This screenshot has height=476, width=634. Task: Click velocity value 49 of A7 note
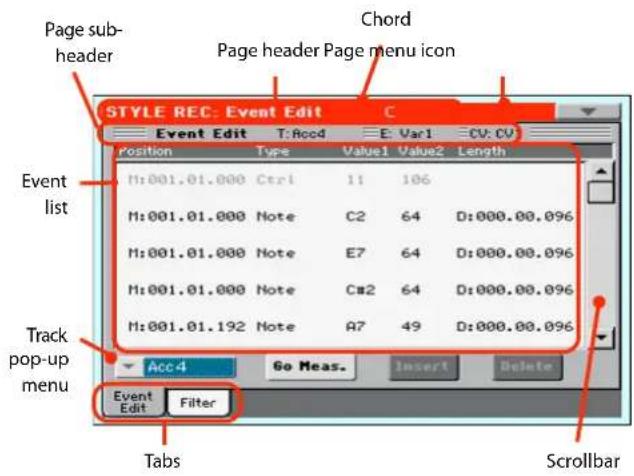411,326
